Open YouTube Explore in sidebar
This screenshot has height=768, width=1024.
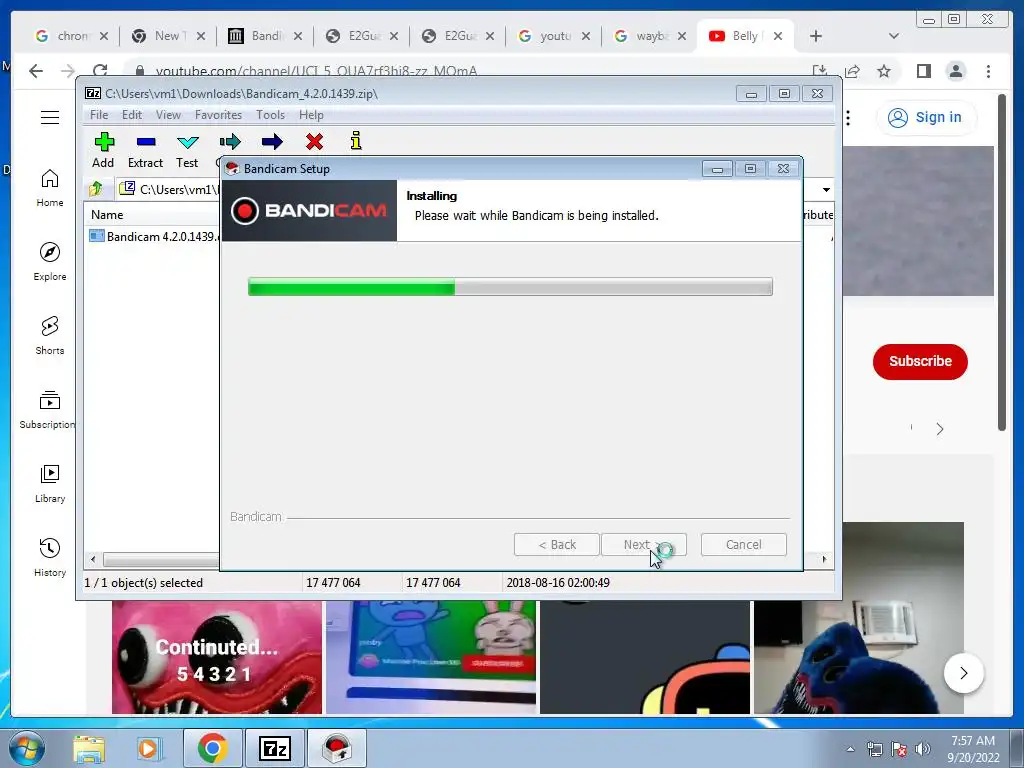click(50, 262)
